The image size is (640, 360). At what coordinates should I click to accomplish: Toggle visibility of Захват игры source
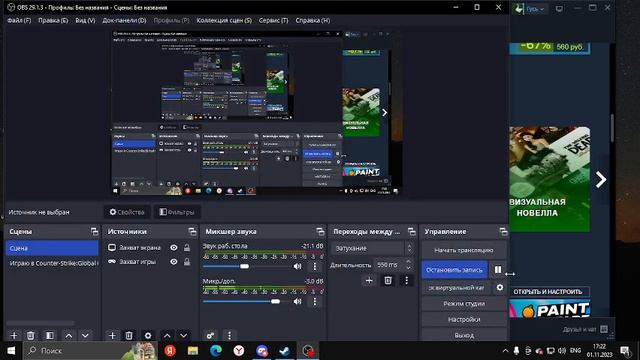(x=174, y=262)
